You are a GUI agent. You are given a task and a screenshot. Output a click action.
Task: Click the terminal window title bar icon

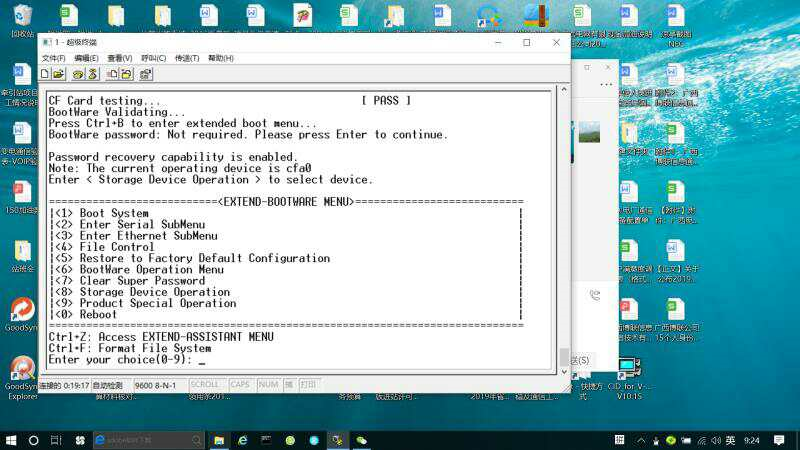pos(47,42)
